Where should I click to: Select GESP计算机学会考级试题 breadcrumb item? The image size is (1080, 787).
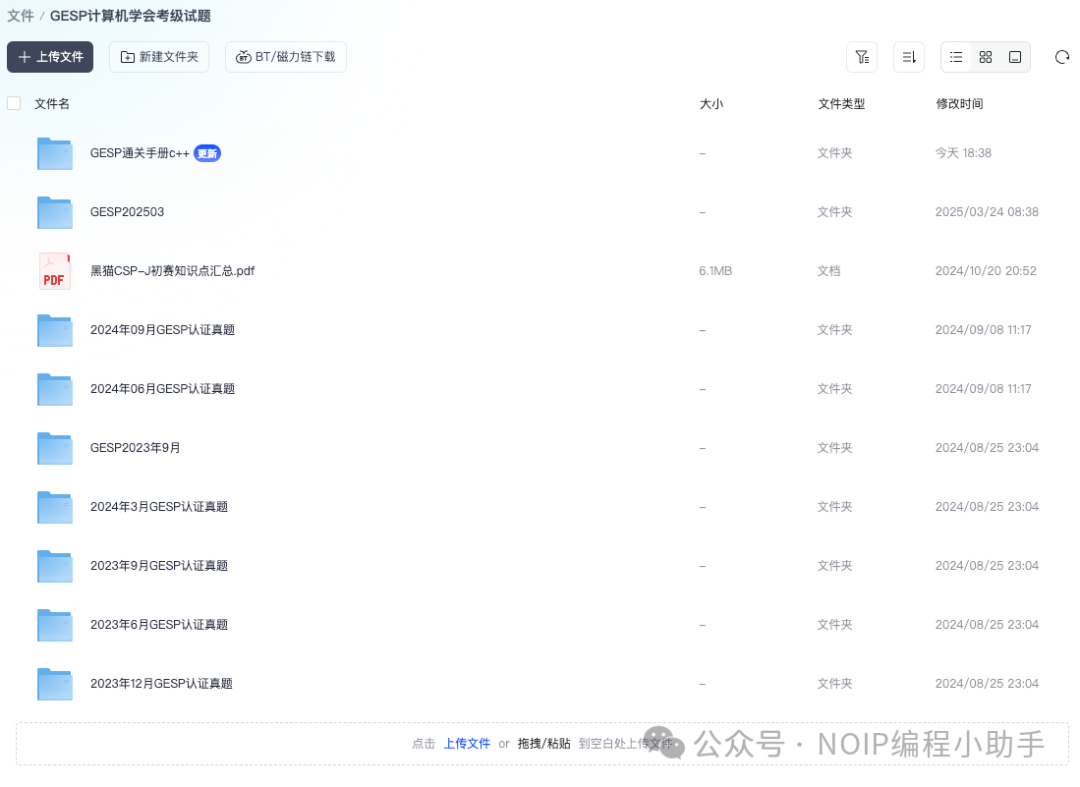tap(130, 16)
